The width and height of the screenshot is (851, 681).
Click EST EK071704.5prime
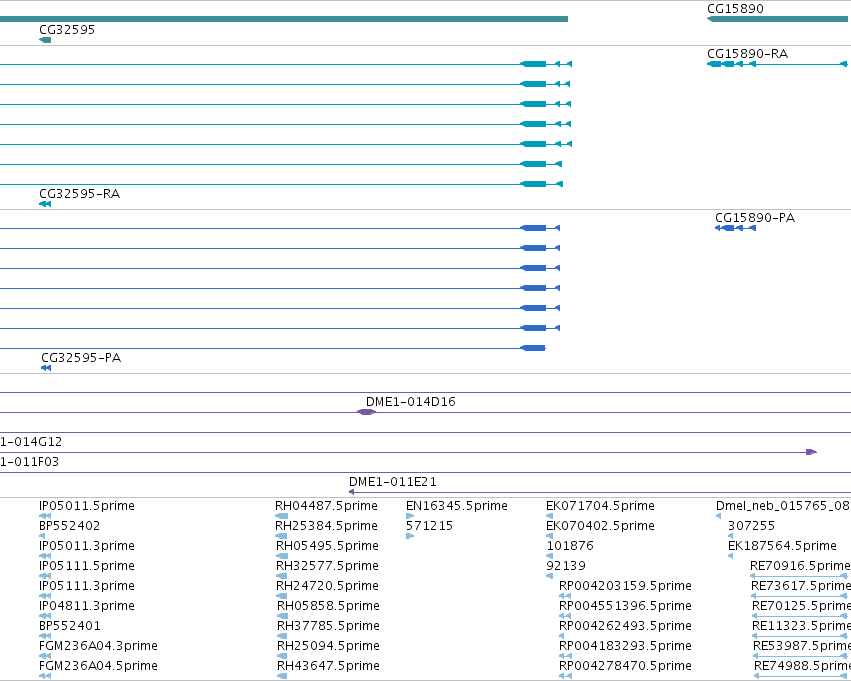click(600, 506)
